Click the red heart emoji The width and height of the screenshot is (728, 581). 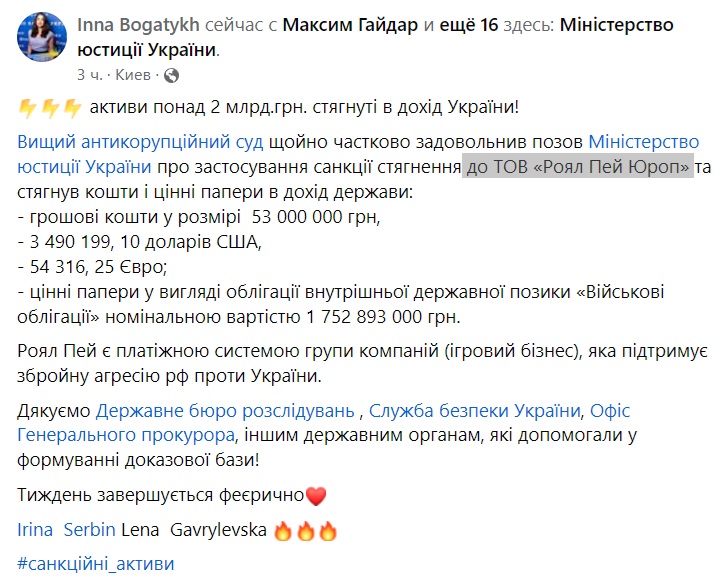point(316,495)
